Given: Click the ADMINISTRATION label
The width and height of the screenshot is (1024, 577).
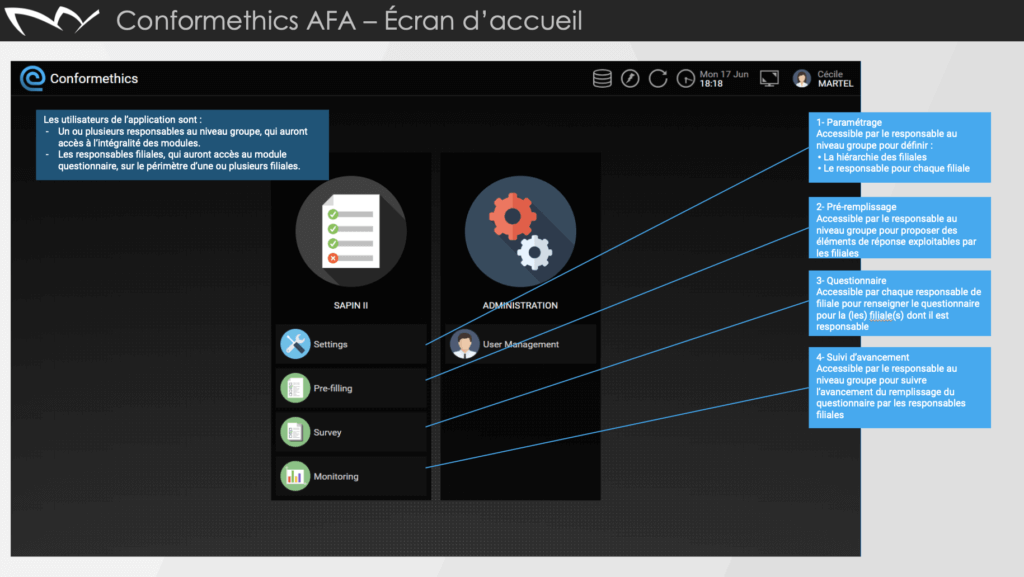Looking at the screenshot, I should pos(520,305).
